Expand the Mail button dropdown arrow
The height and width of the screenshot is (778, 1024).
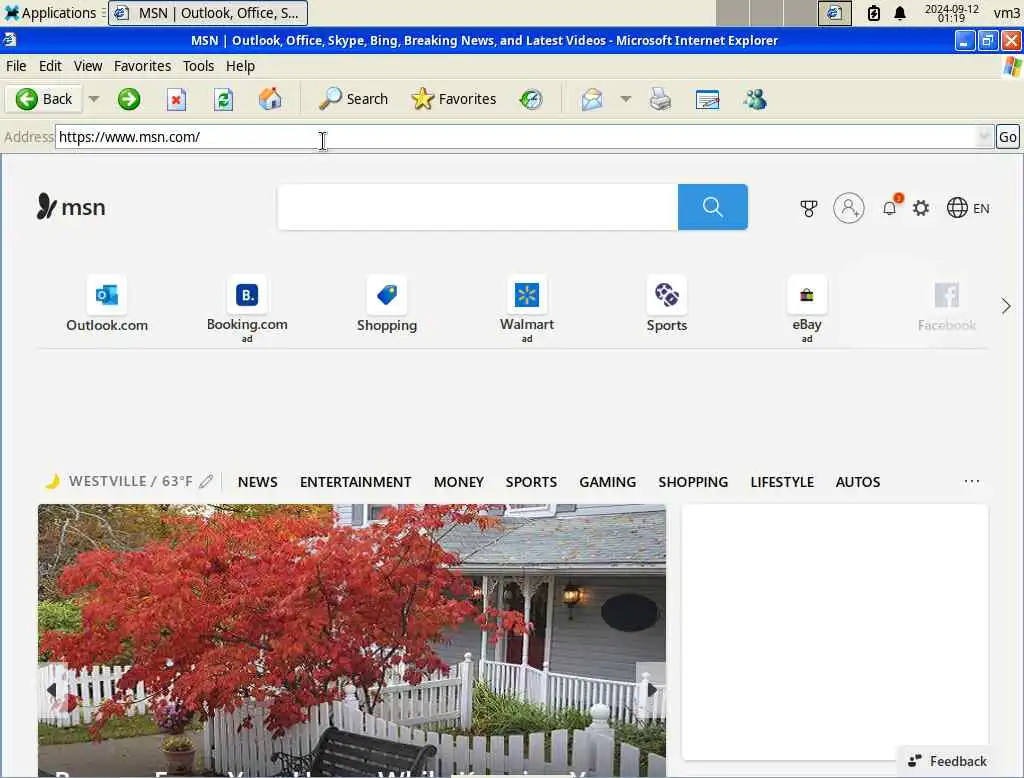pyautogui.click(x=626, y=99)
